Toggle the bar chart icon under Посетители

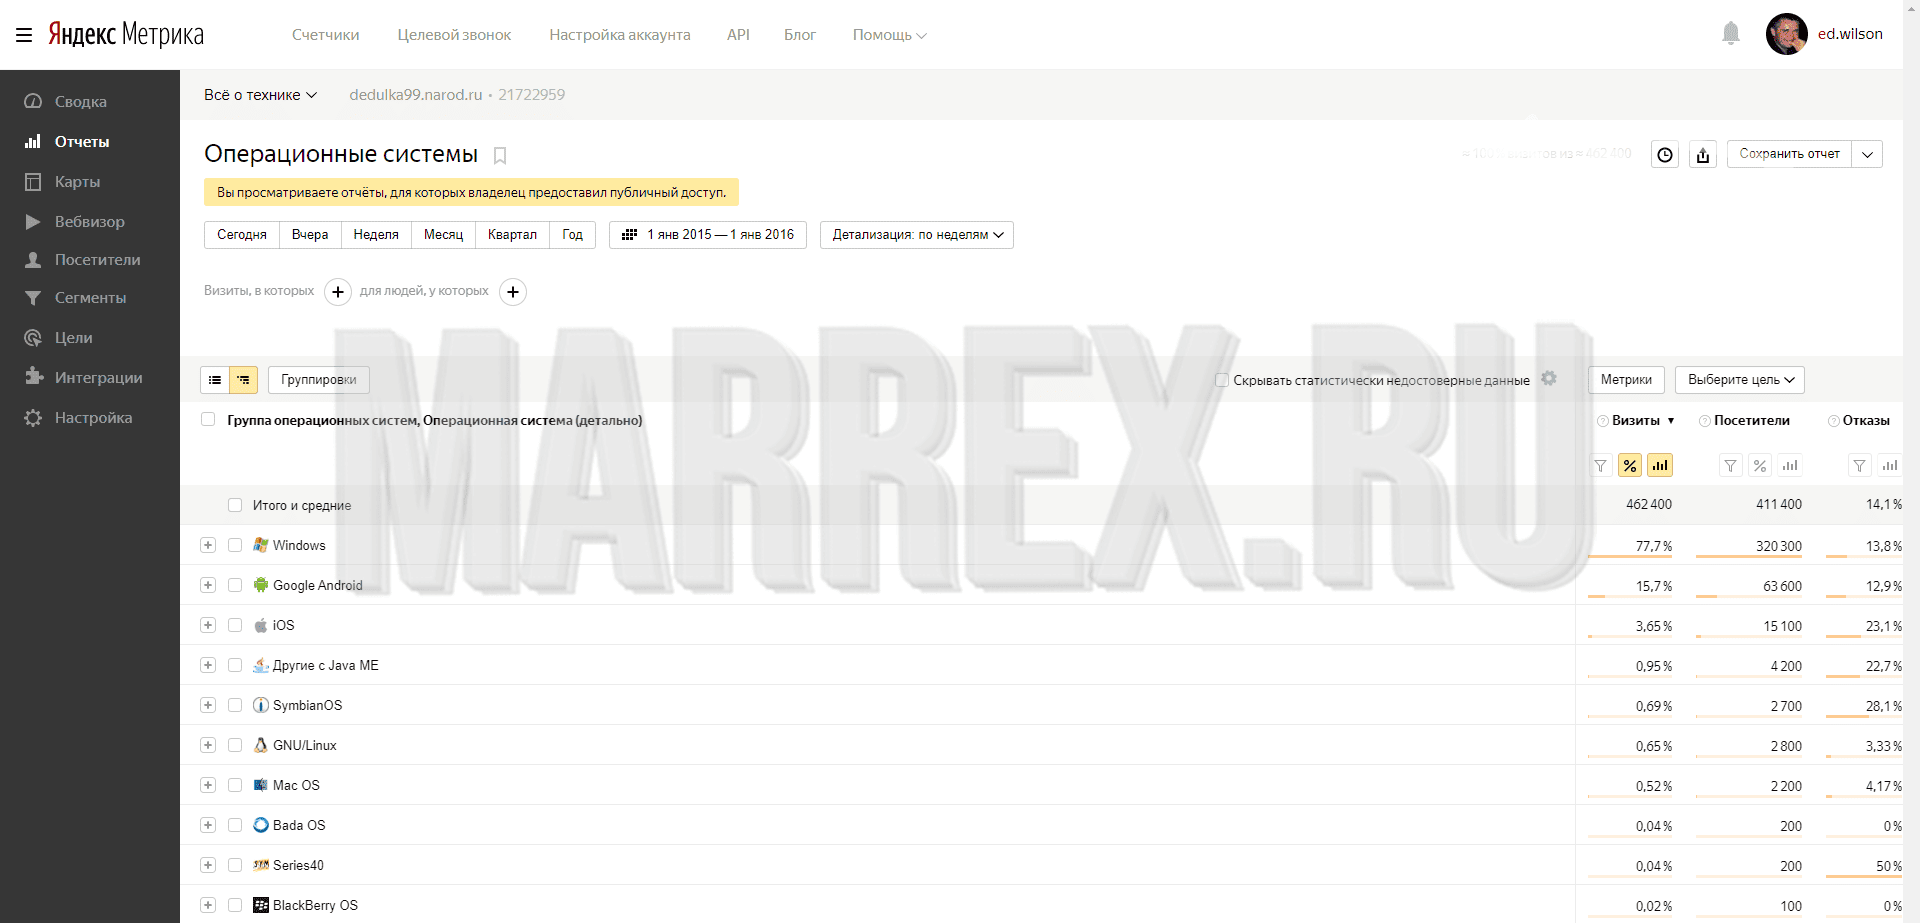click(x=1790, y=466)
